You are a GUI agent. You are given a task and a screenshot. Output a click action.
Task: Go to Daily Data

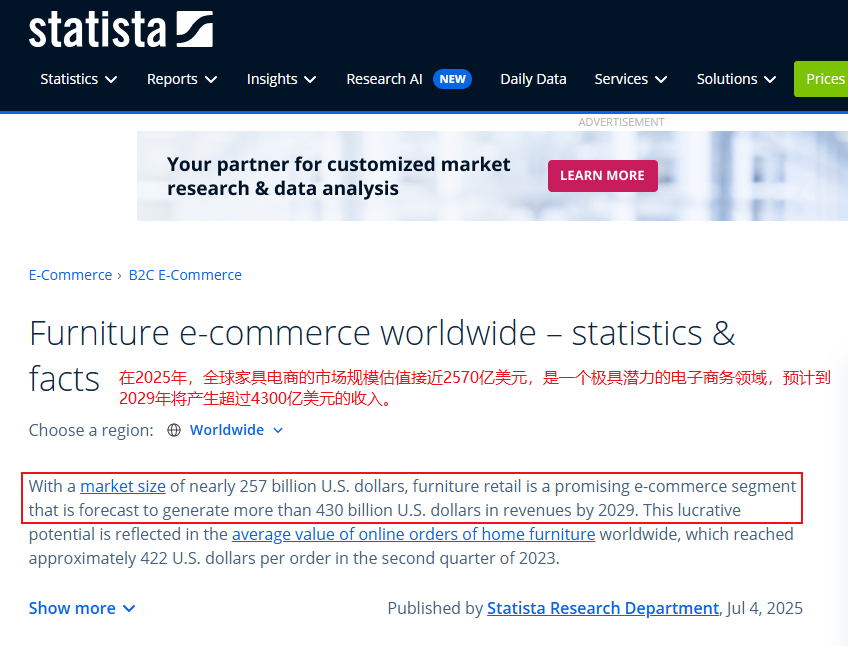pos(533,79)
